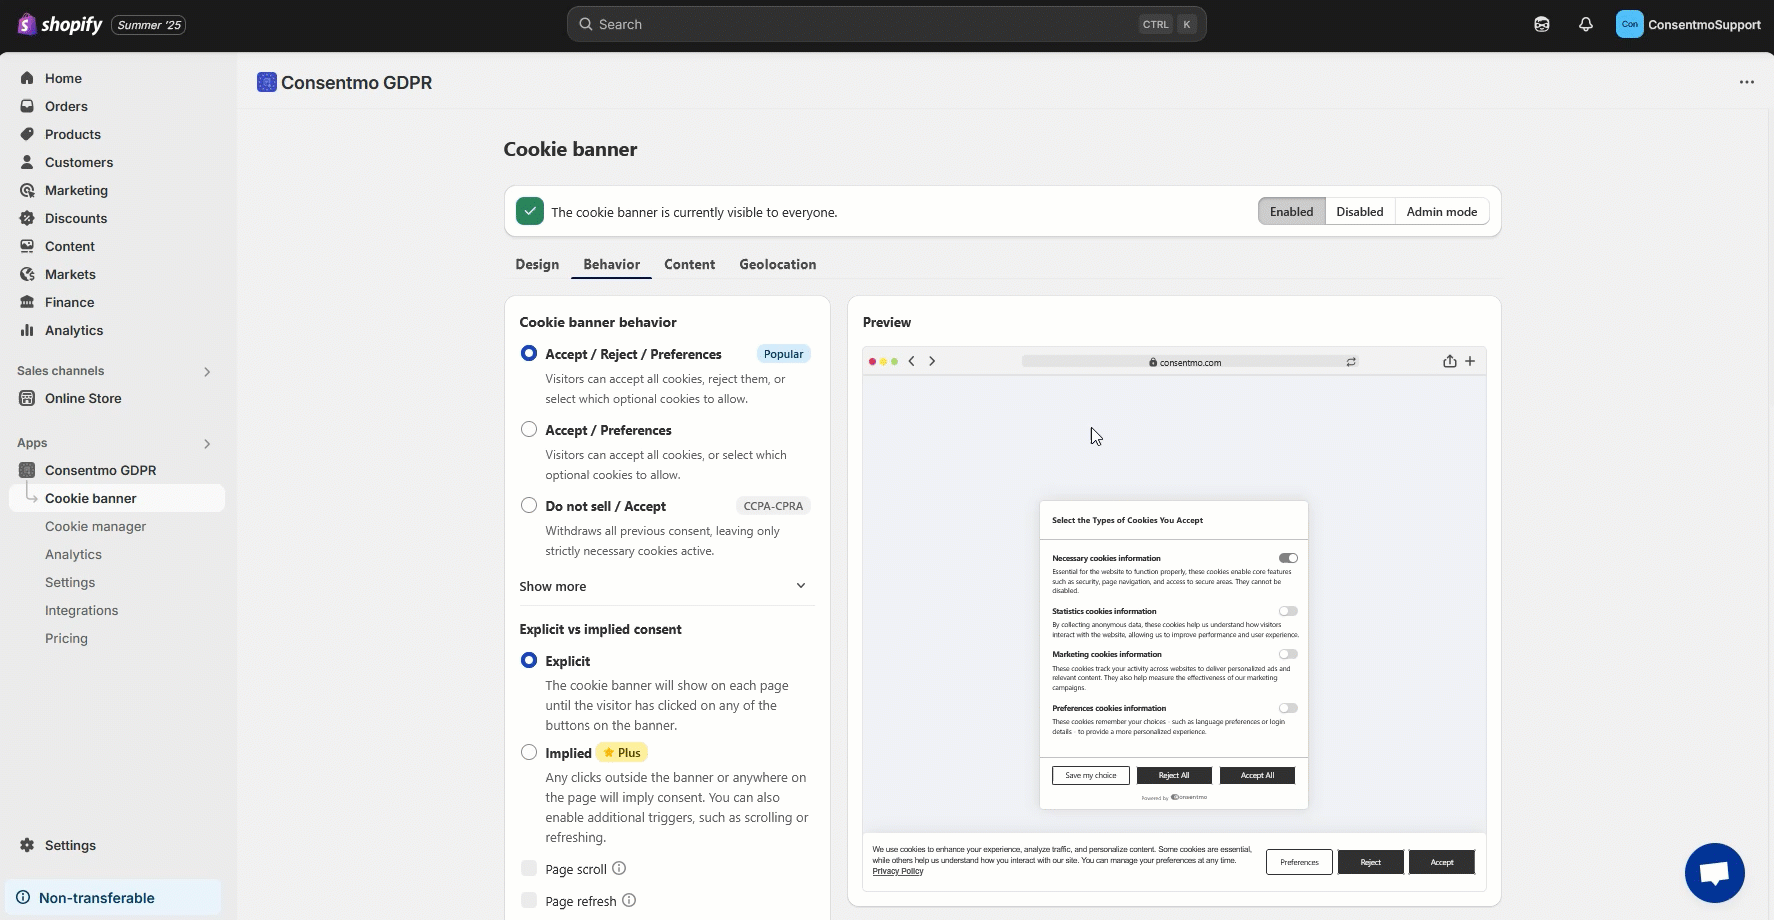Click the Consentmo GDPR app icon in sidebar
The height and width of the screenshot is (920, 1774).
coord(27,470)
